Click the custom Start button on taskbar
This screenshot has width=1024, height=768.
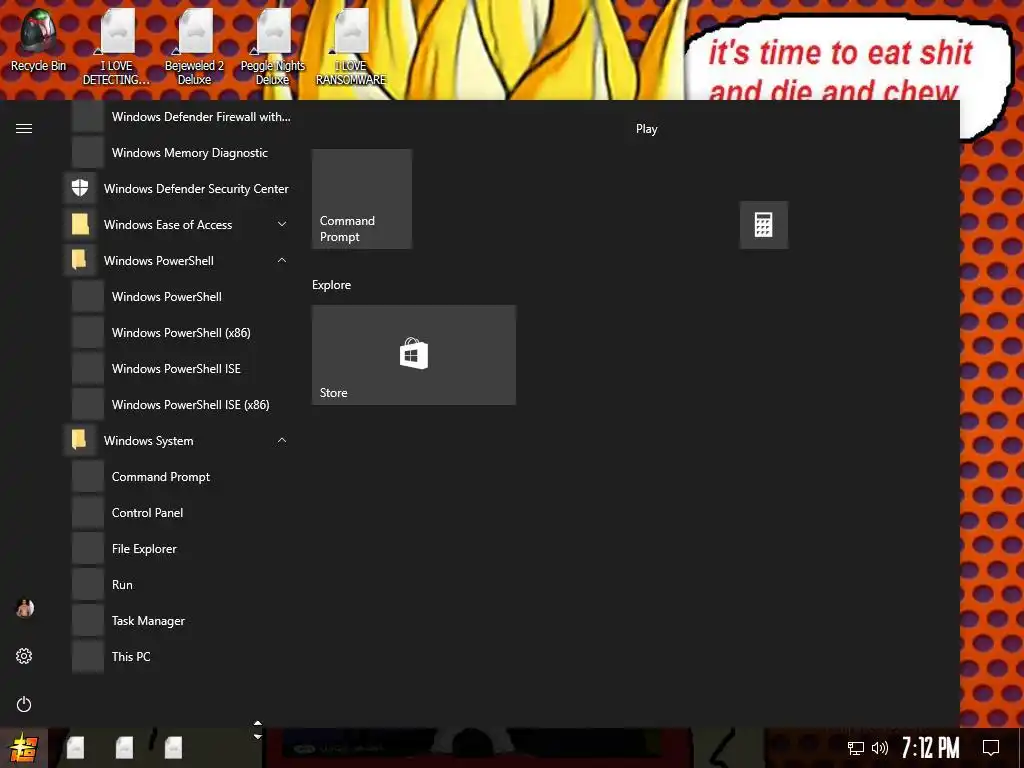tap(24, 748)
